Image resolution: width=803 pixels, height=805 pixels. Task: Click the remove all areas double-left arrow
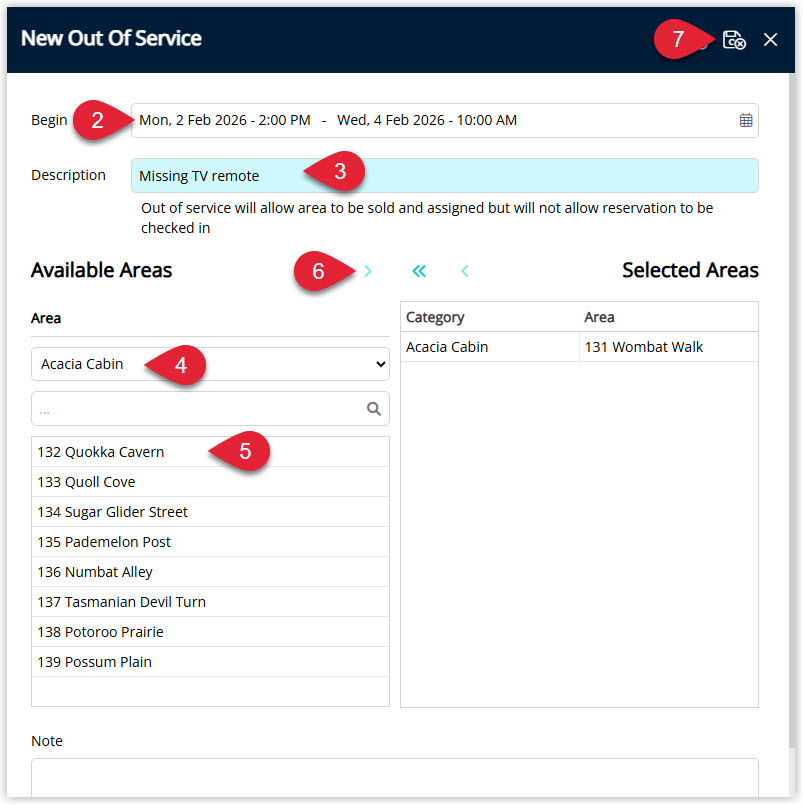pyautogui.click(x=419, y=271)
